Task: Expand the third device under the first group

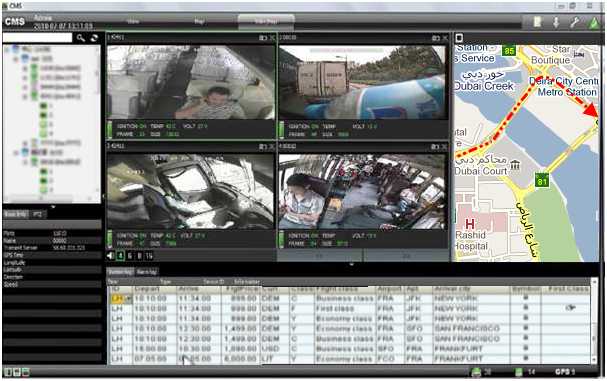Action: point(25,87)
